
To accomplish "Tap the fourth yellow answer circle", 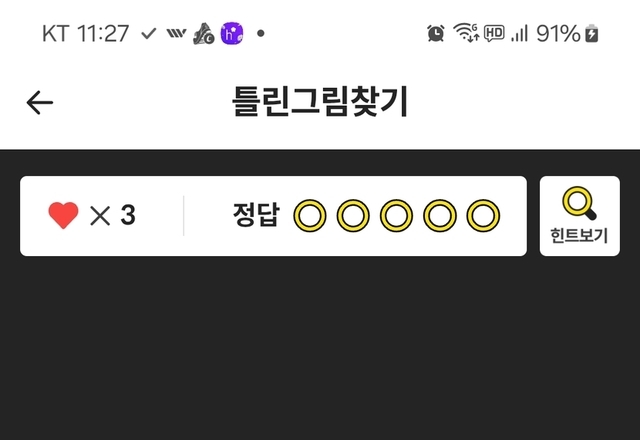I will (x=440, y=216).
